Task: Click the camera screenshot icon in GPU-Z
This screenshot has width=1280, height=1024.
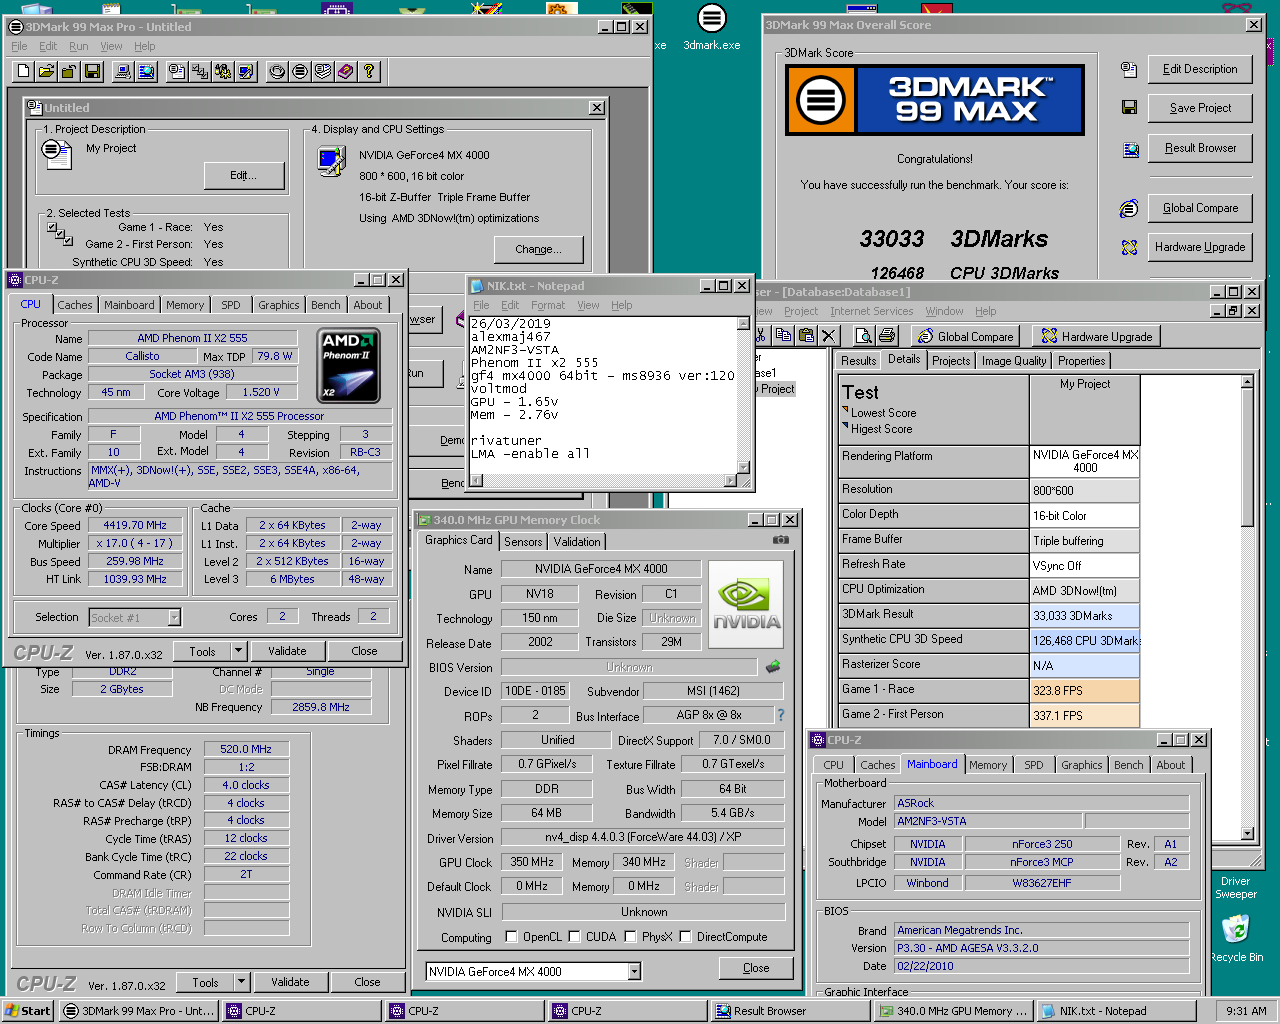Action: click(781, 541)
